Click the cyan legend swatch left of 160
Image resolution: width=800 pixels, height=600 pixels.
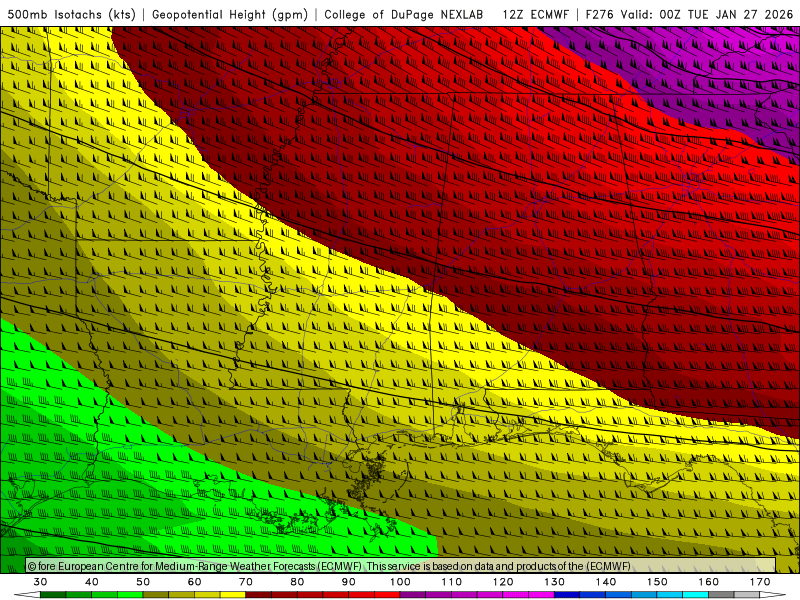[x=695, y=595]
